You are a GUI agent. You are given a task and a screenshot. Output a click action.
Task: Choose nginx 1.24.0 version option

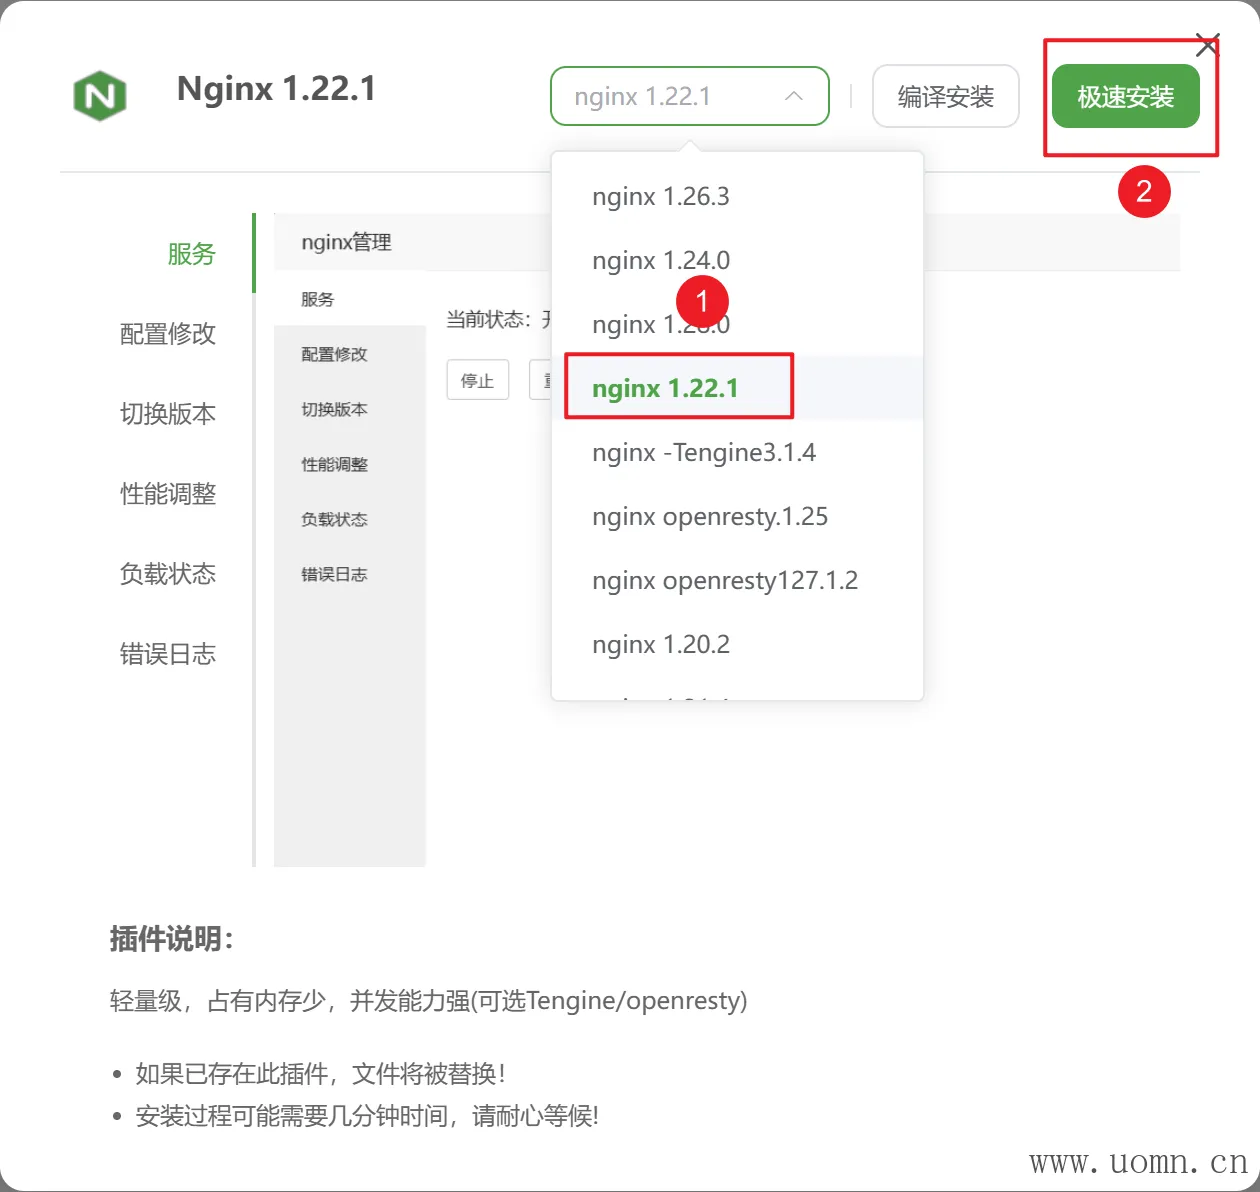(661, 261)
